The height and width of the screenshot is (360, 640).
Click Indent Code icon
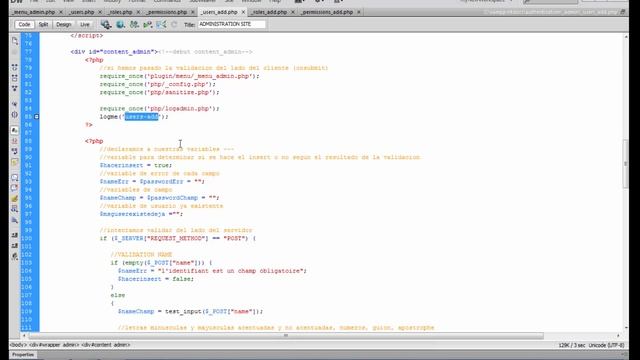click(x=15, y=235)
